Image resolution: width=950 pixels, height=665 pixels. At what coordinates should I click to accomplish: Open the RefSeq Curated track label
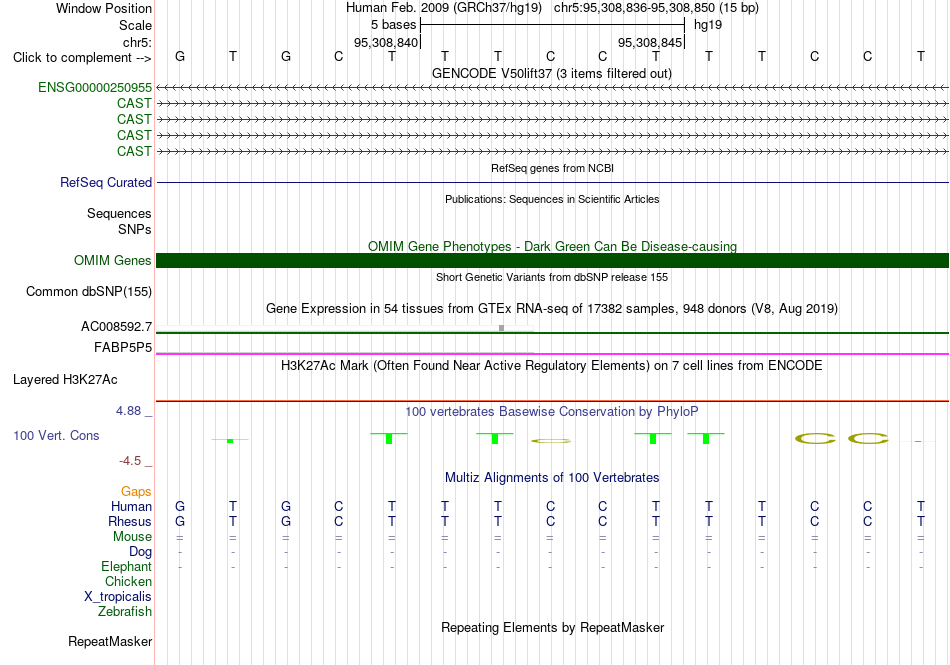(106, 182)
